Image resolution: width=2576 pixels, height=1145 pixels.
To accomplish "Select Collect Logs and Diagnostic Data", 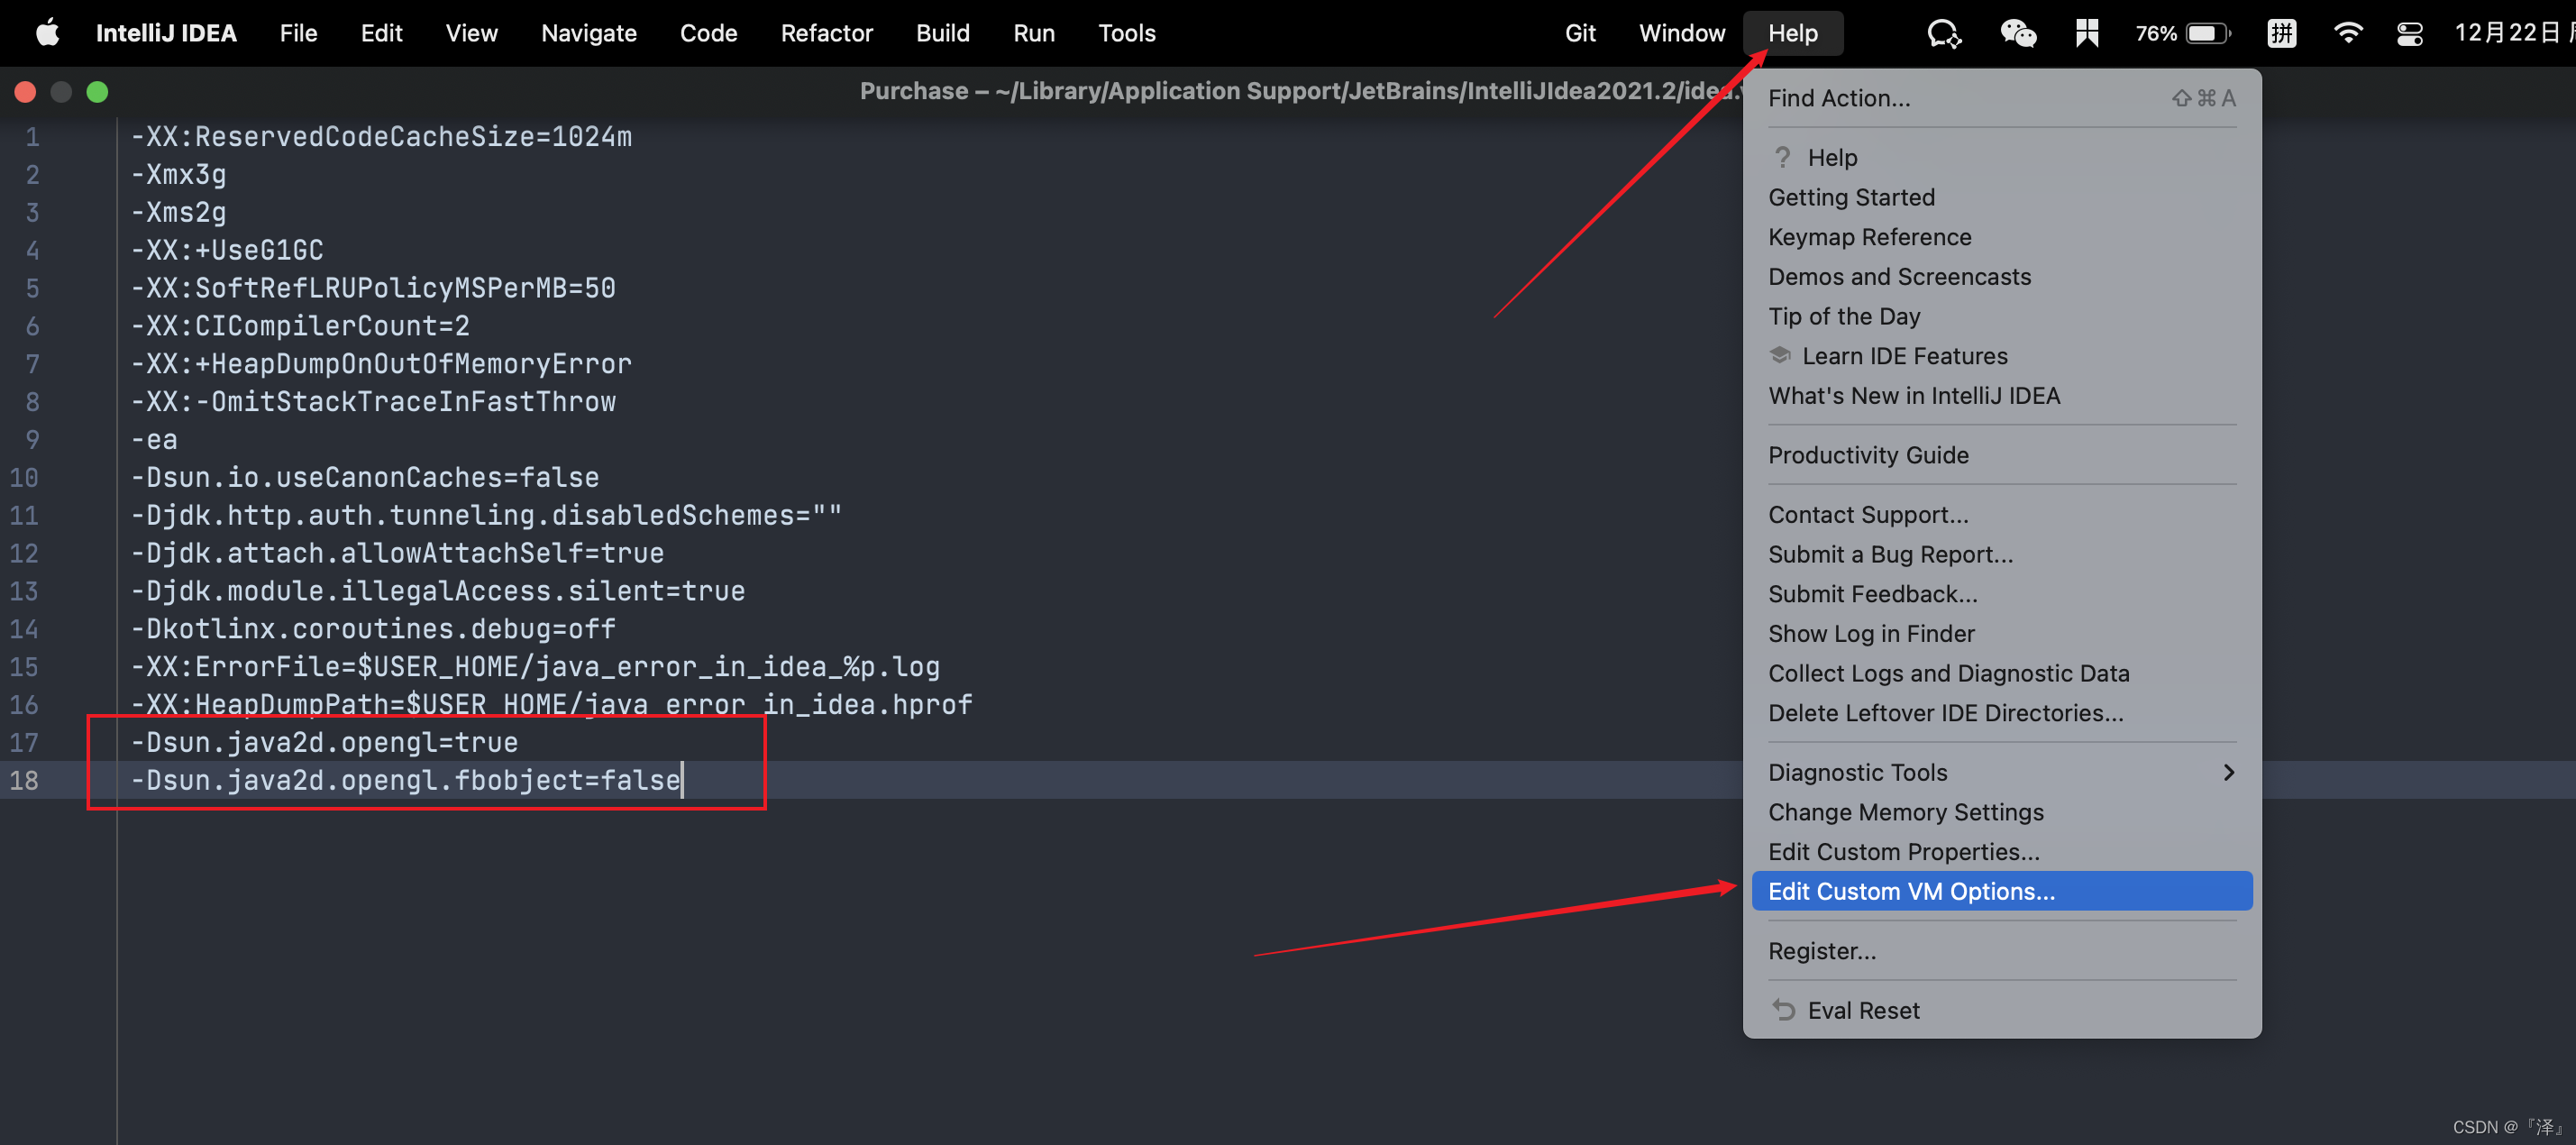I will point(2001,673).
